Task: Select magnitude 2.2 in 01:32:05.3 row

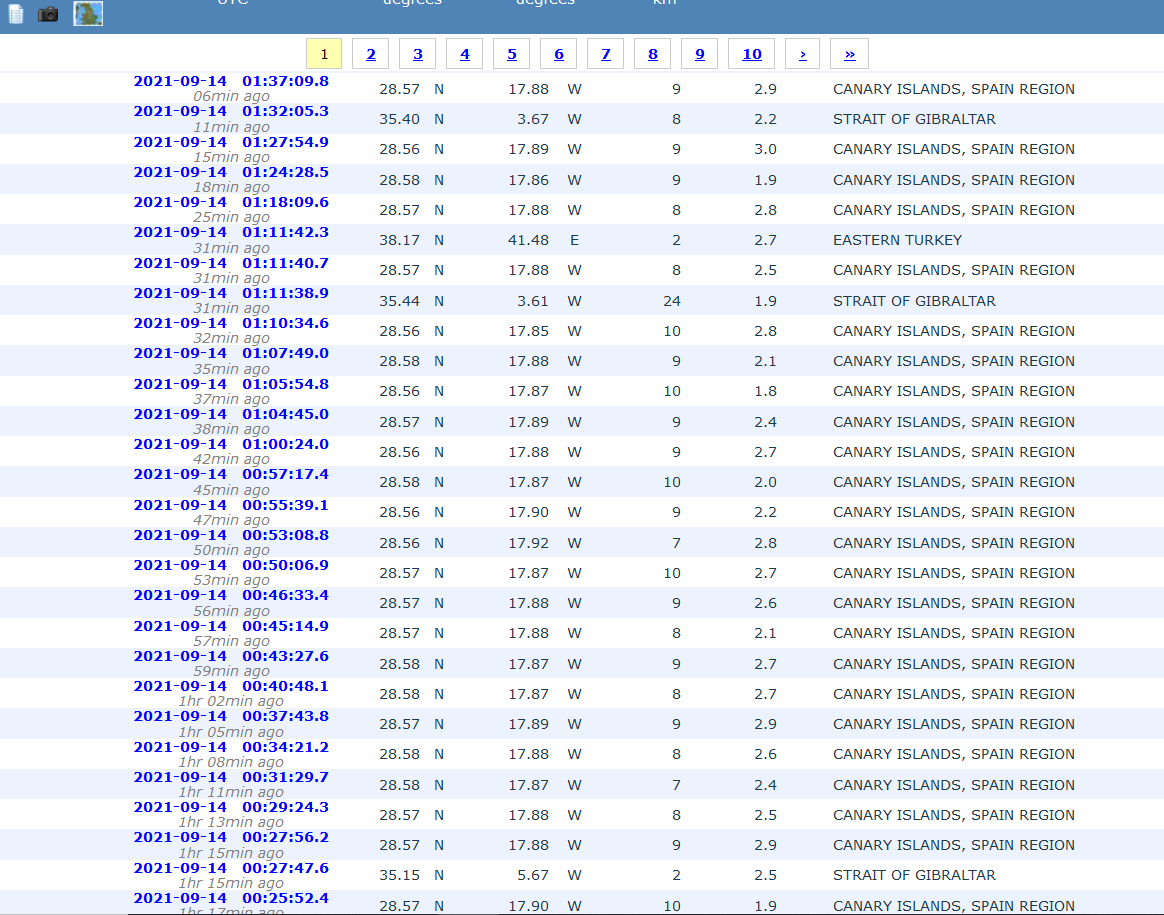Action: (x=765, y=119)
